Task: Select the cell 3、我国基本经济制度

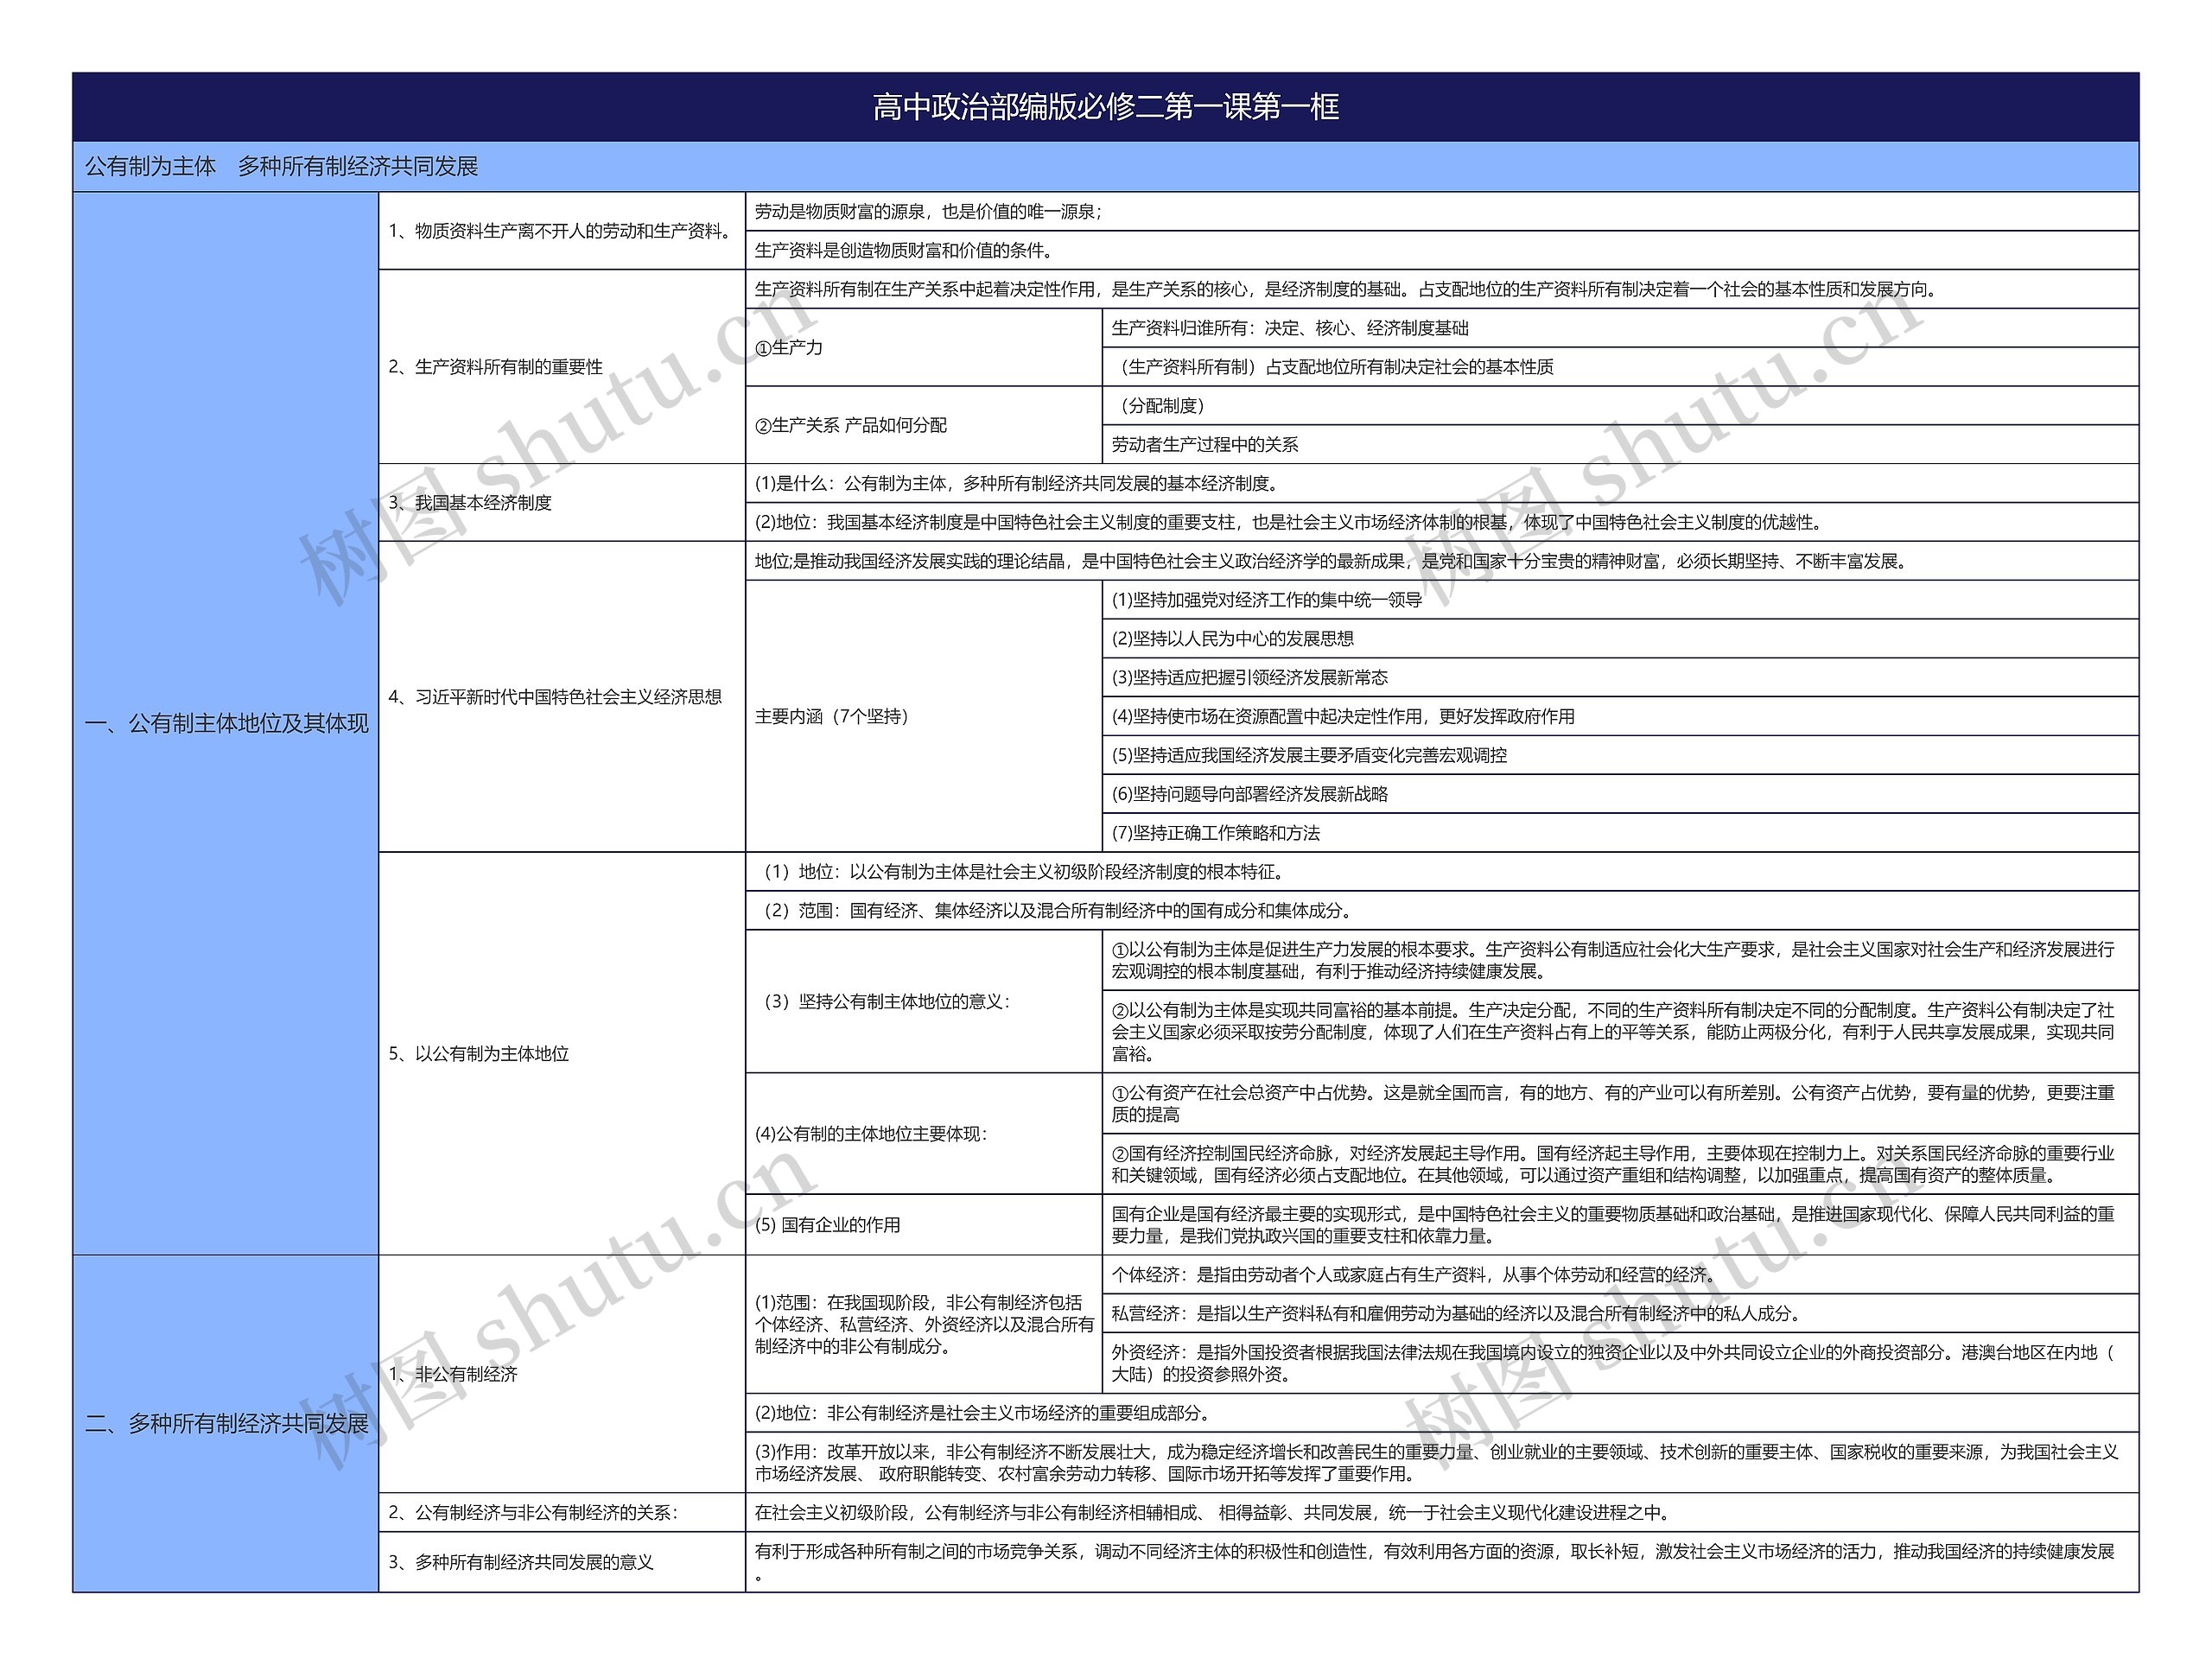Action: click(x=562, y=503)
